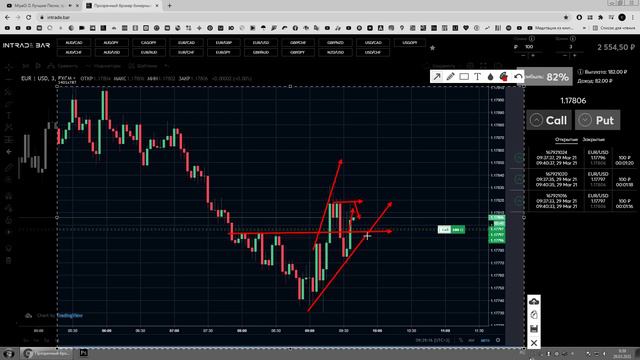Viewport: 640px width, 360px height.
Task: Select the arrow annotation tool
Action: 437,77
